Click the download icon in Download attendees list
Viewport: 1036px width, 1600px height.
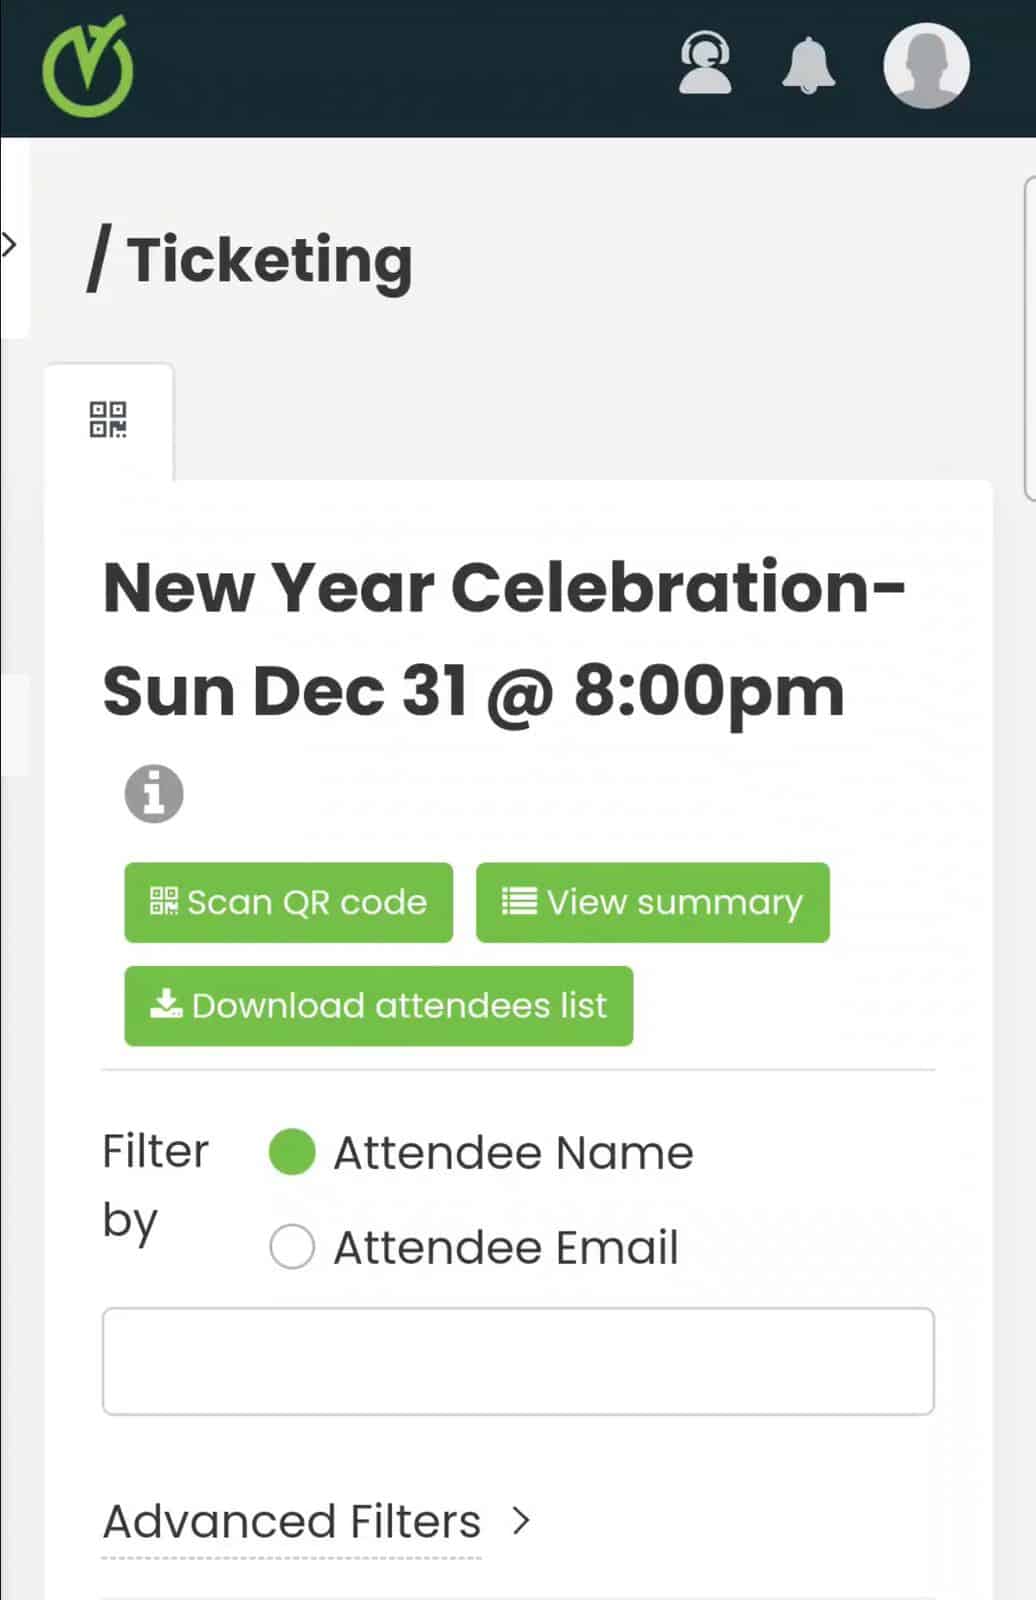tap(166, 1005)
